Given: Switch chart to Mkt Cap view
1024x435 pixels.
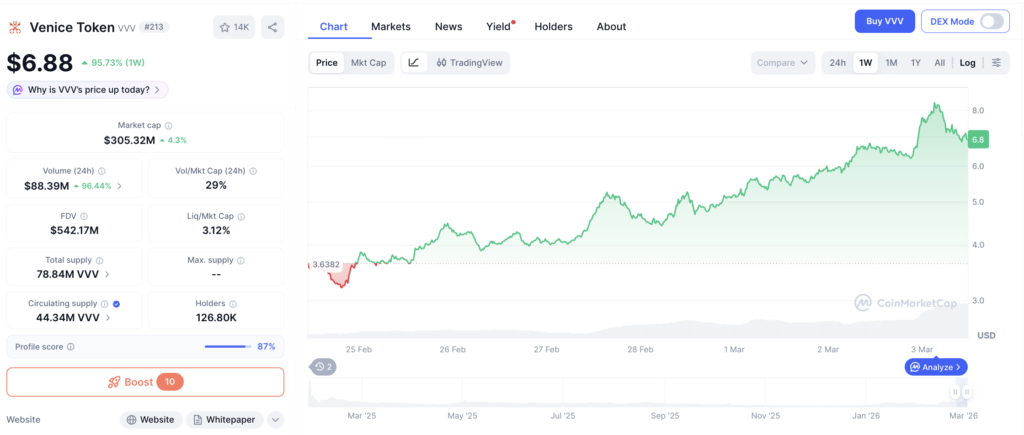Looking at the screenshot, I should (x=368, y=63).
